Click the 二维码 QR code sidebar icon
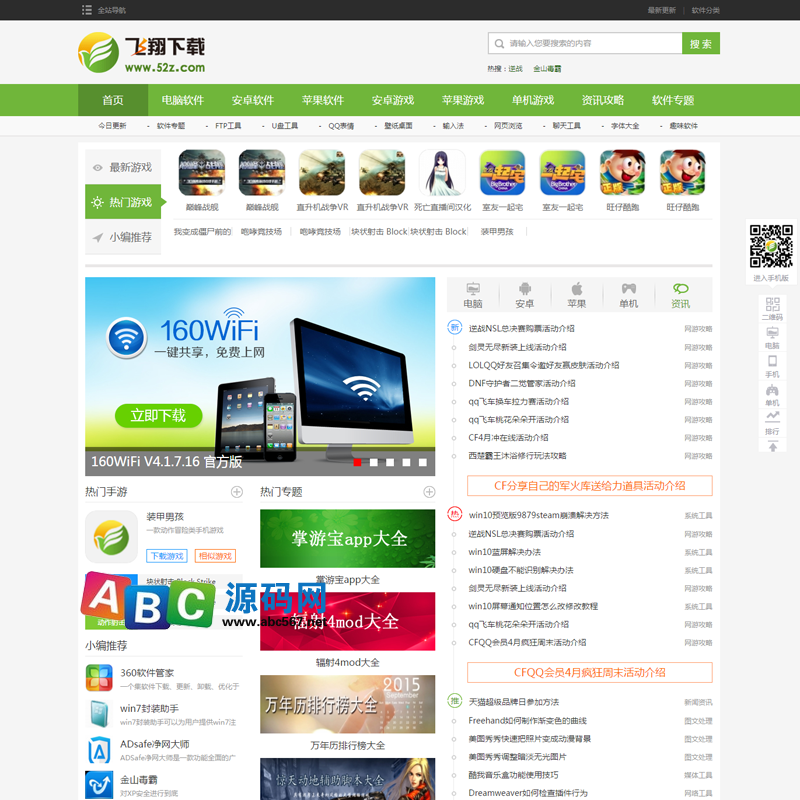Image resolution: width=800 pixels, height=800 pixels. (773, 304)
